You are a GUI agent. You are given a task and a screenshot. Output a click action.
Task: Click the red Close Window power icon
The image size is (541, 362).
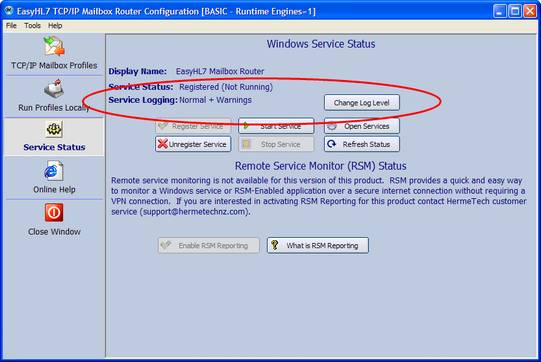(x=54, y=212)
